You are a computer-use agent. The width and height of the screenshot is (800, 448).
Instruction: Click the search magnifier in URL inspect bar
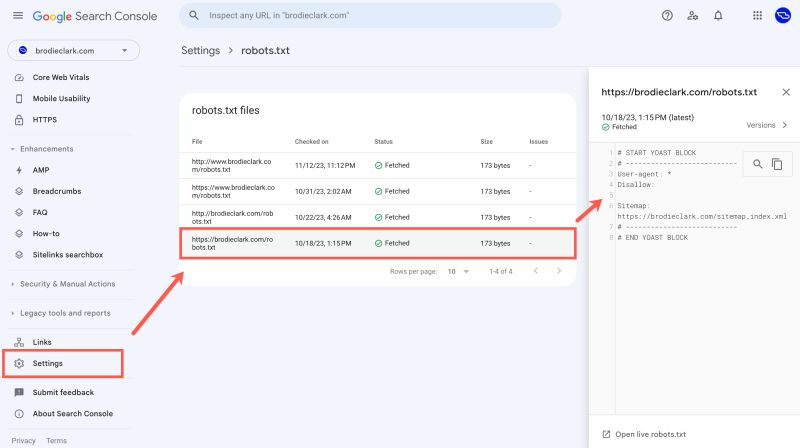tap(194, 15)
